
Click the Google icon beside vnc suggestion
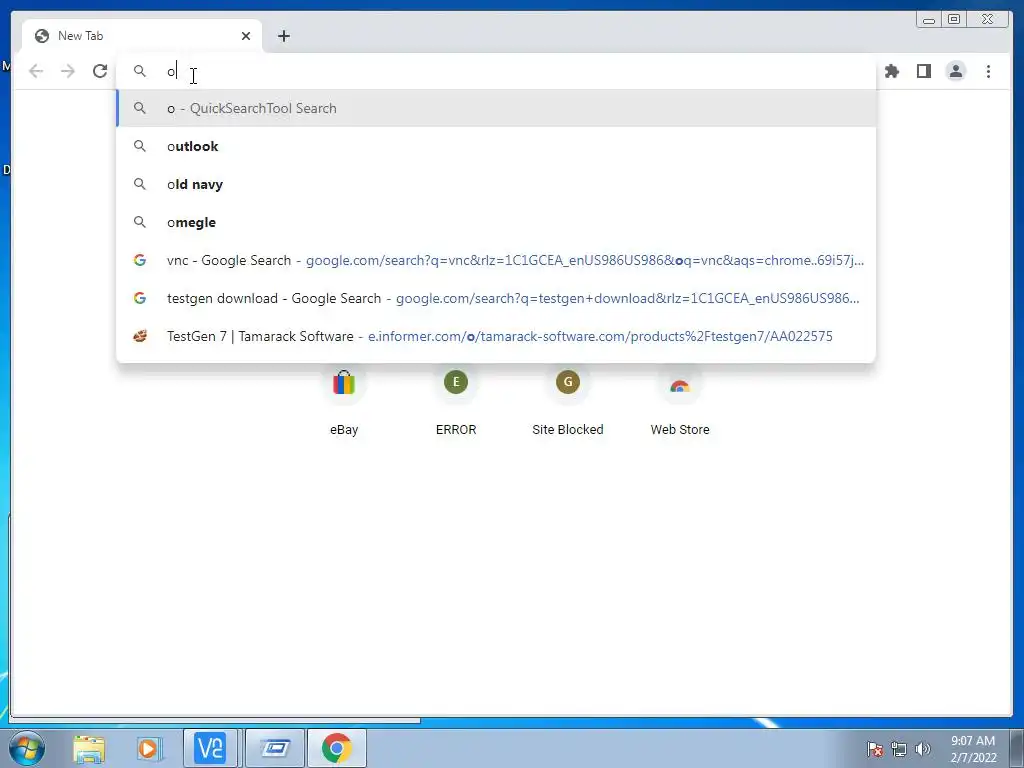(140, 260)
